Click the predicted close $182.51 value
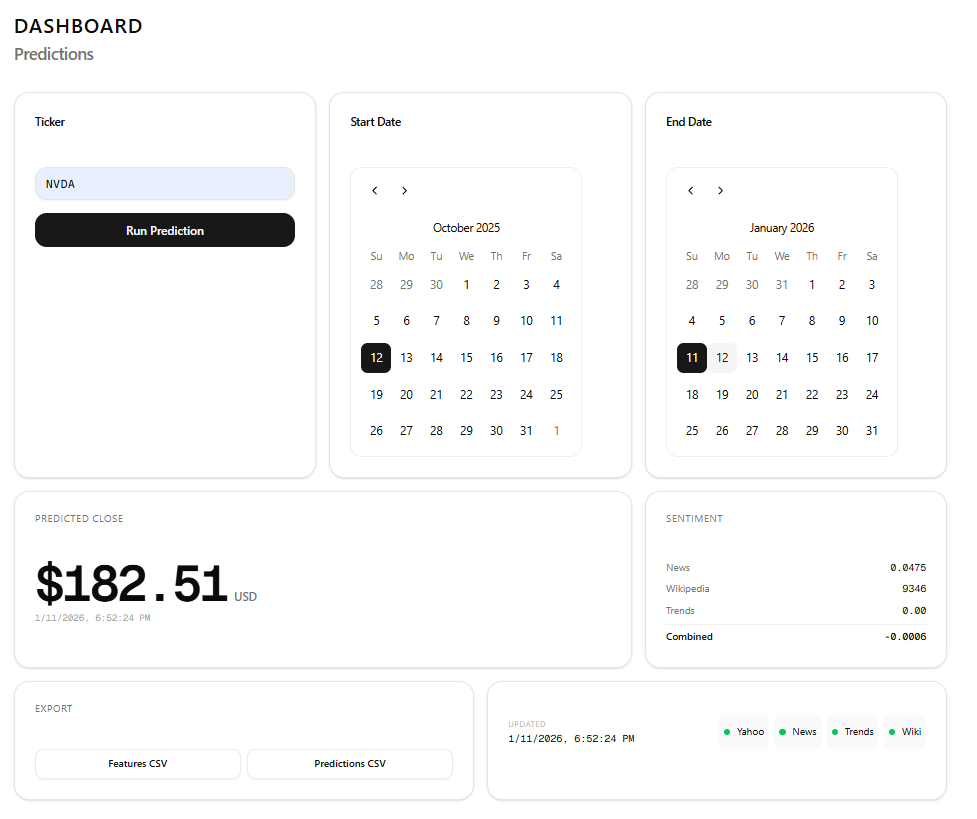Image resolution: width=977 pixels, height=819 pixels. (x=132, y=585)
